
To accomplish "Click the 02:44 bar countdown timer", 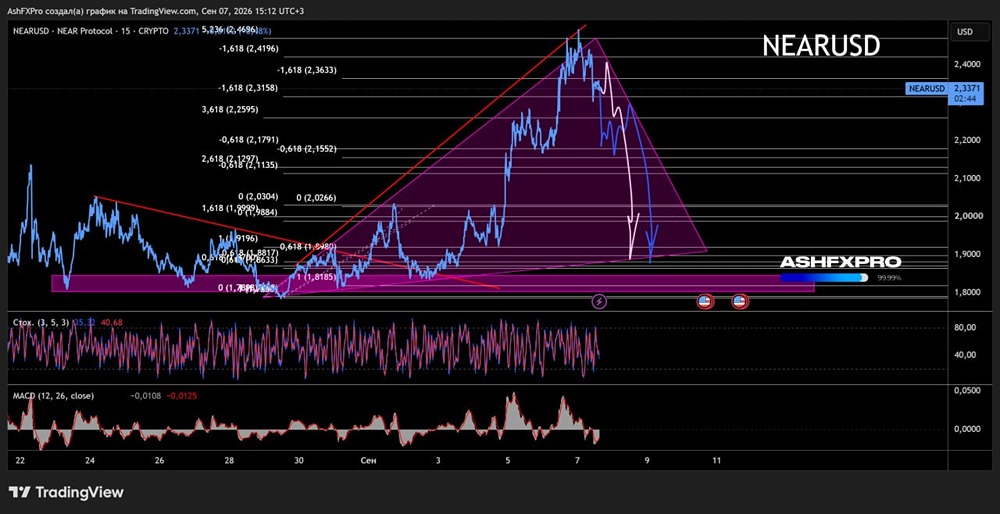I will click(x=964, y=99).
